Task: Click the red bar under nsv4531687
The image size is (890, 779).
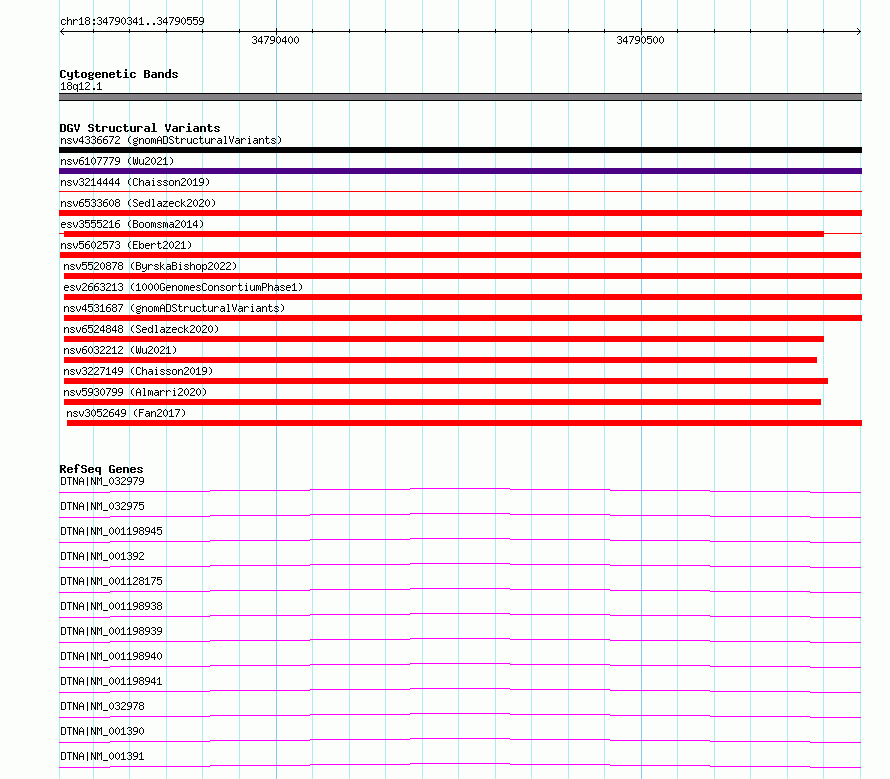Action: (463, 318)
